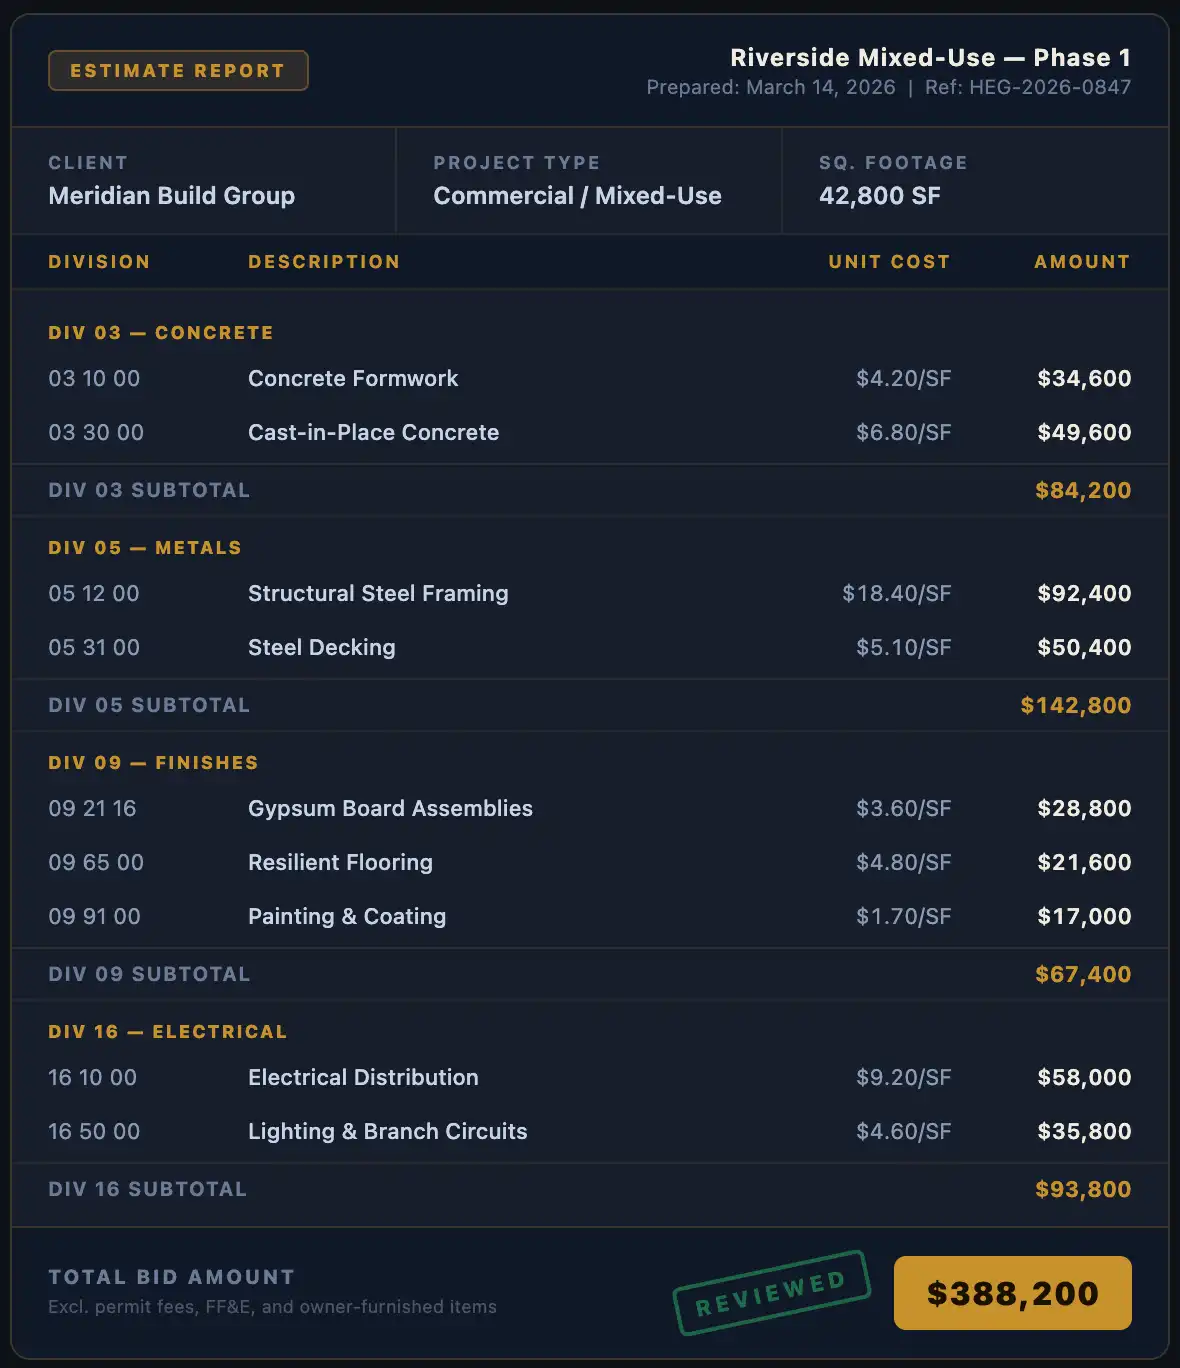1180x1368 pixels.
Task: Click the Amount column header
Action: pyautogui.click(x=1082, y=262)
